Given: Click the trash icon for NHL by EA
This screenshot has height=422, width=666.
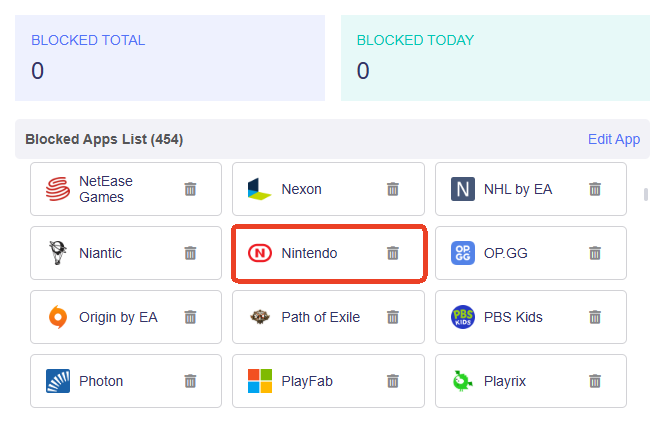Looking at the screenshot, I should [595, 189].
